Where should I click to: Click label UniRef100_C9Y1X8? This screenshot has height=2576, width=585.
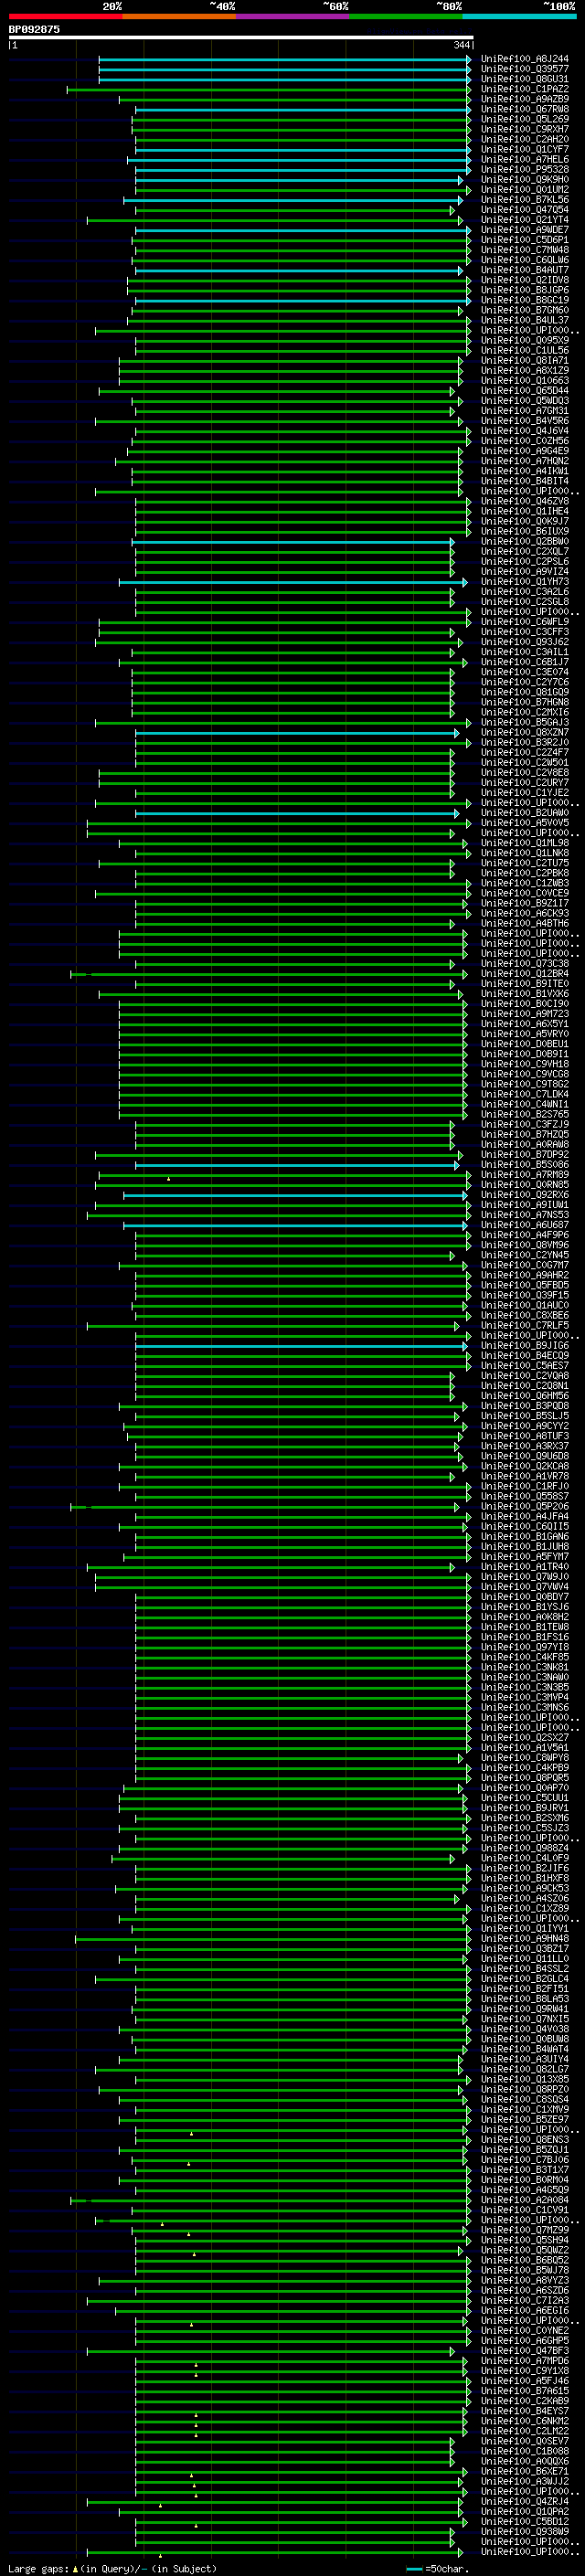coord(525,2371)
